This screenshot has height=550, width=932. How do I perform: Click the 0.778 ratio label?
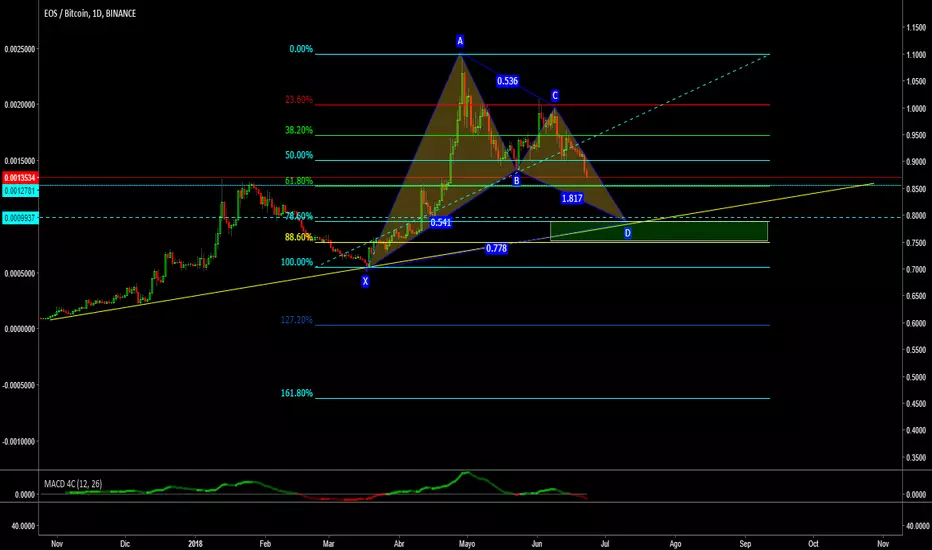click(x=496, y=249)
